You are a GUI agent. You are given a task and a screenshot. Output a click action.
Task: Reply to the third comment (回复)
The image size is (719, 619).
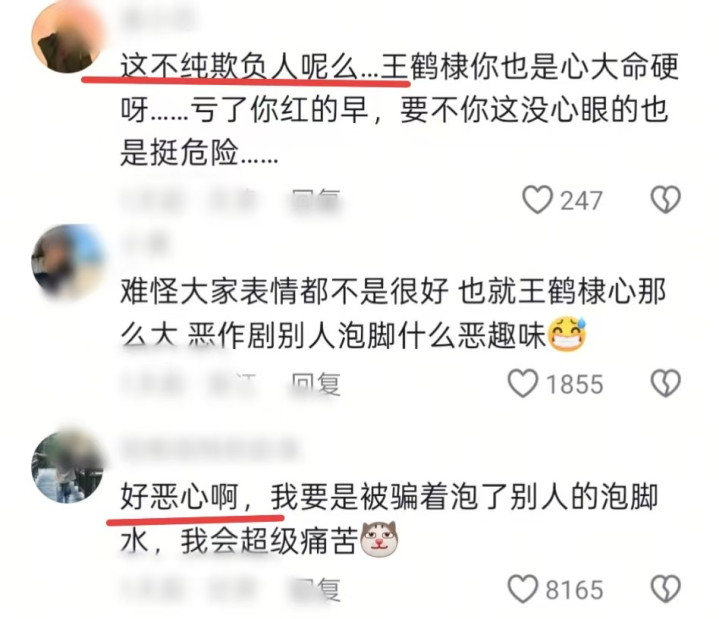tap(316, 590)
